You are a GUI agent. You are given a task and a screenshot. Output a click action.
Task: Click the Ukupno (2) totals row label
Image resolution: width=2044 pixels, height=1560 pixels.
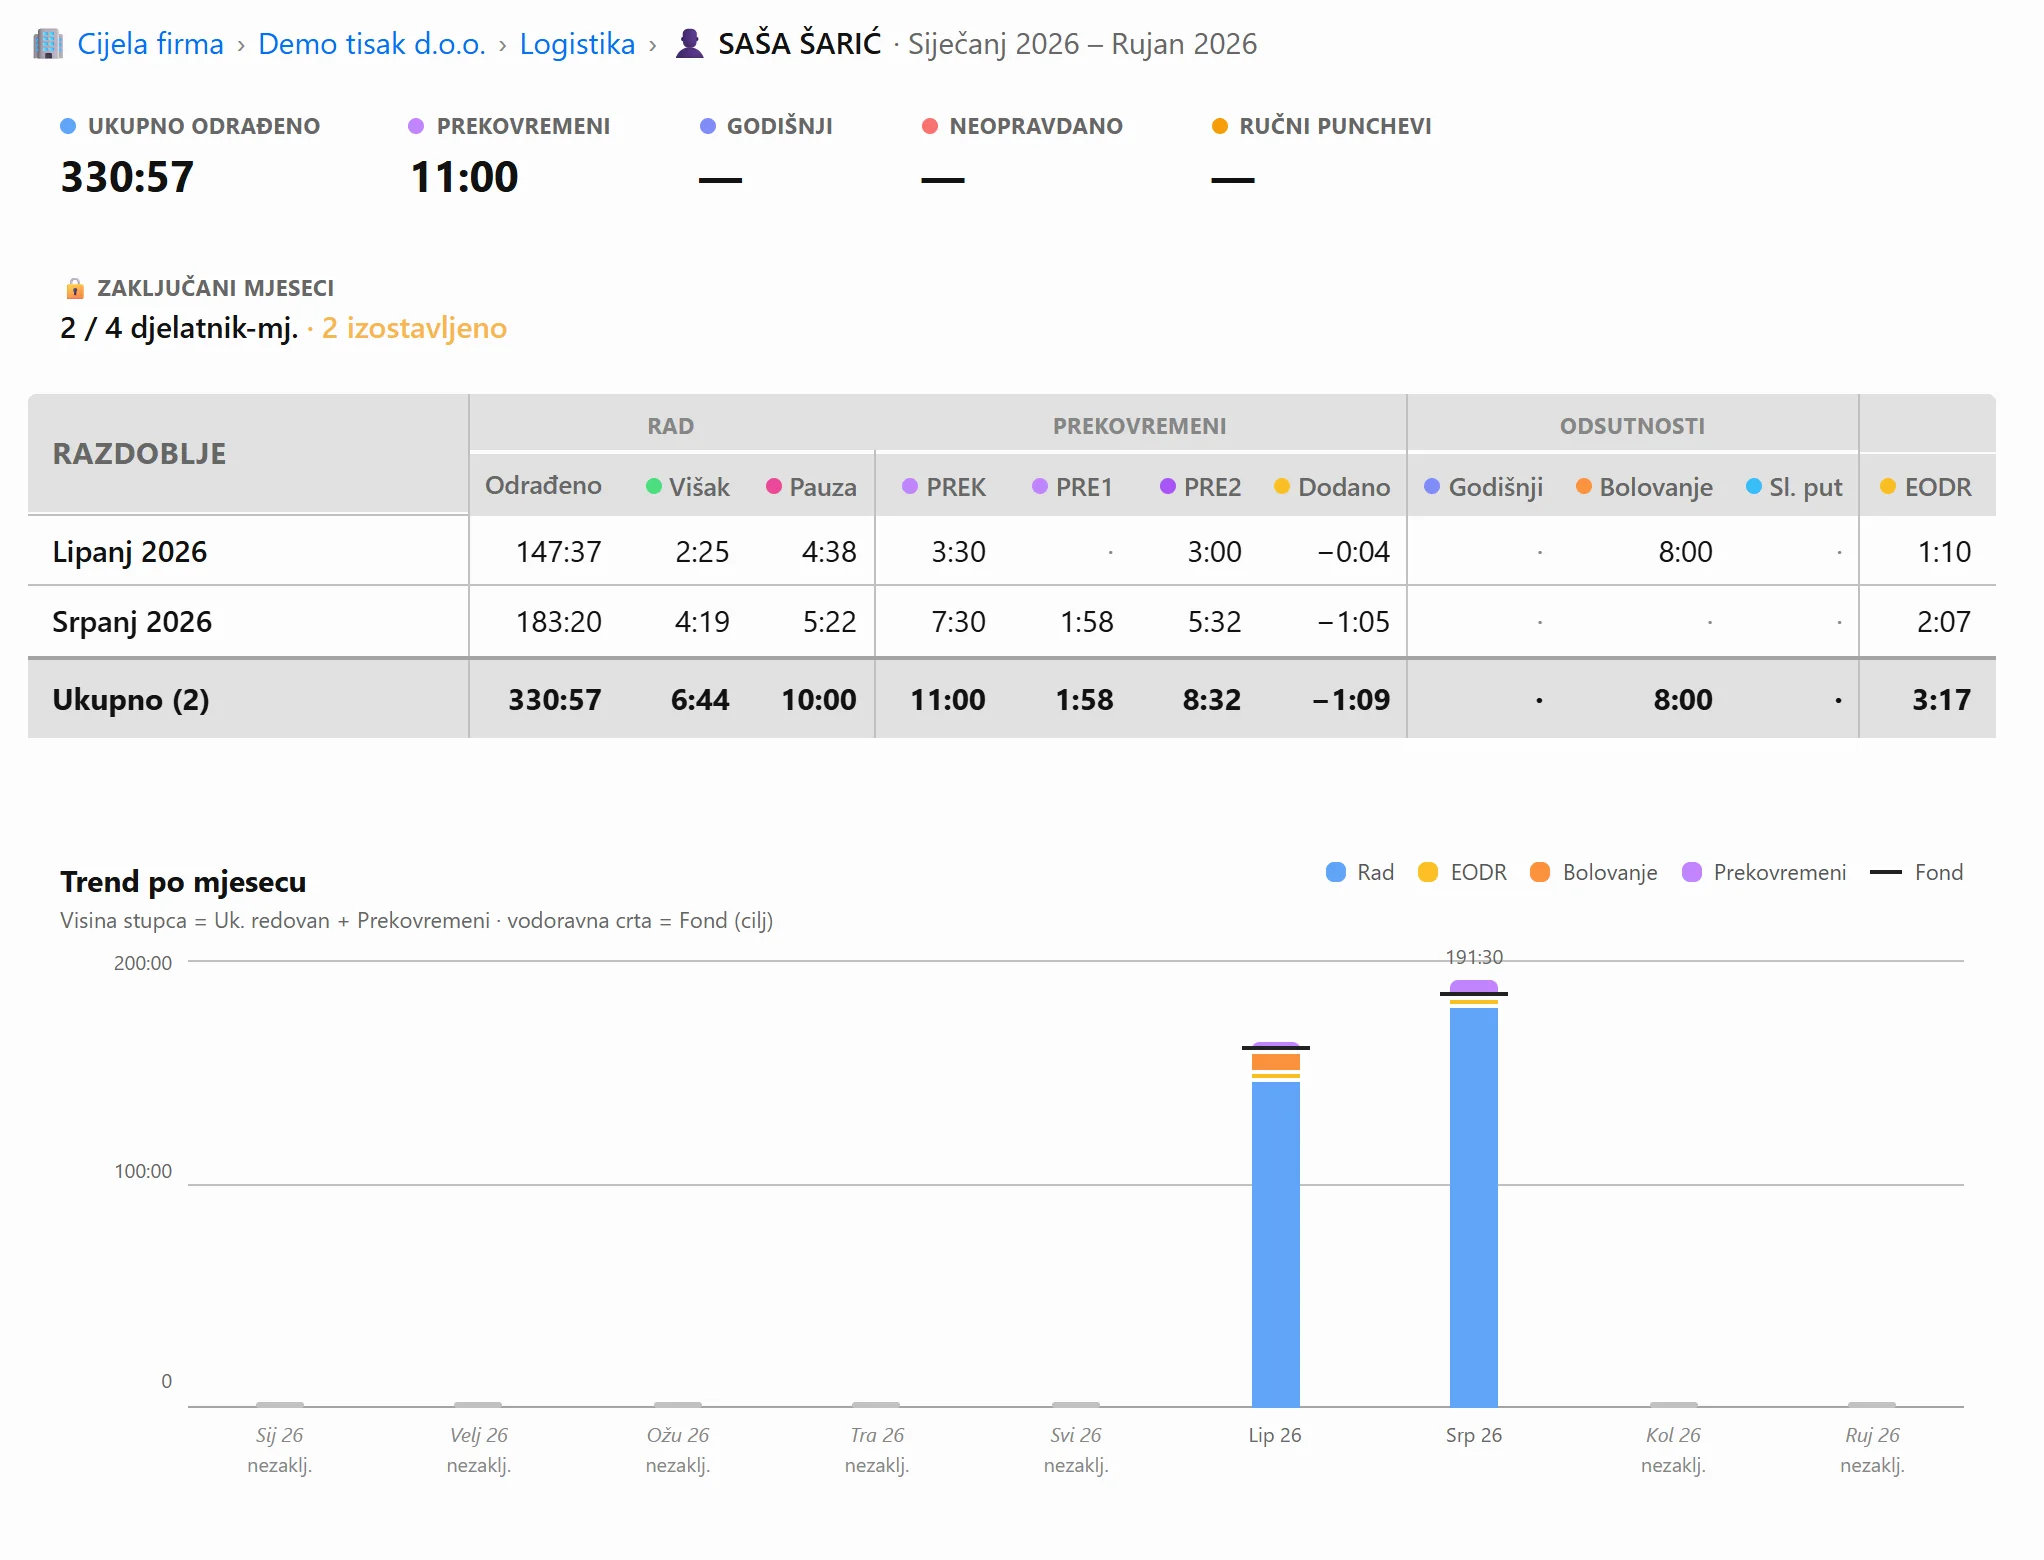pyautogui.click(x=131, y=700)
